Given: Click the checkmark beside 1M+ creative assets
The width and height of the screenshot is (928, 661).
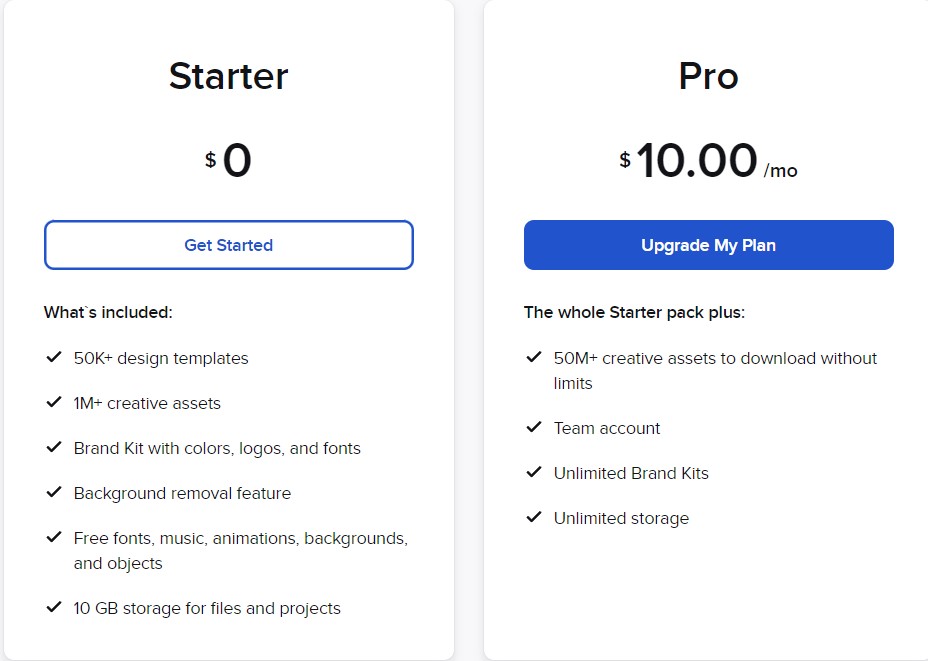Looking at the screenshot, I should (x=54, y=403).
